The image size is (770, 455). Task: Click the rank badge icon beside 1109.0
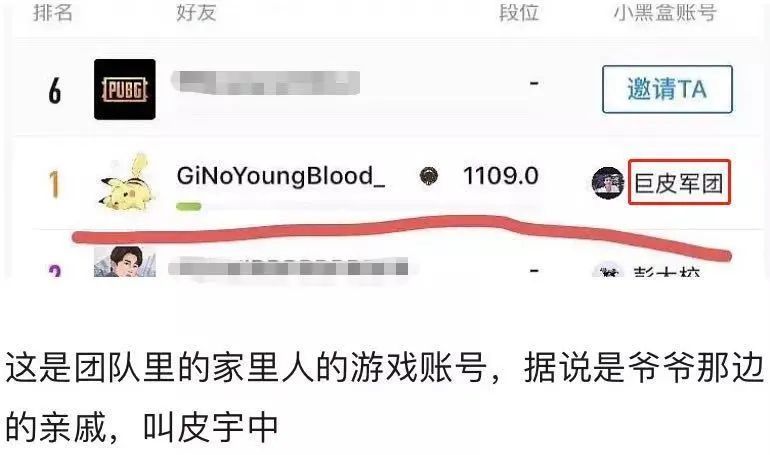[x=429, y=176]
